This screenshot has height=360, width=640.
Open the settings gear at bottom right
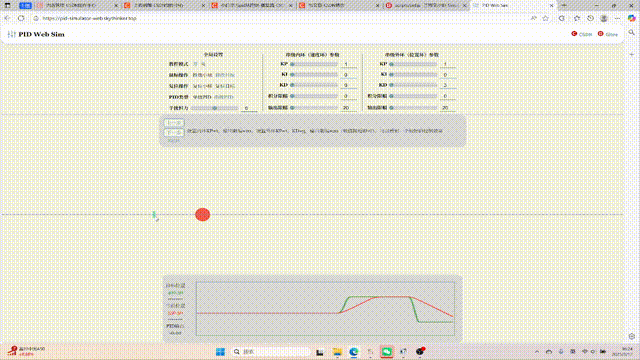[x=632, y=336]
